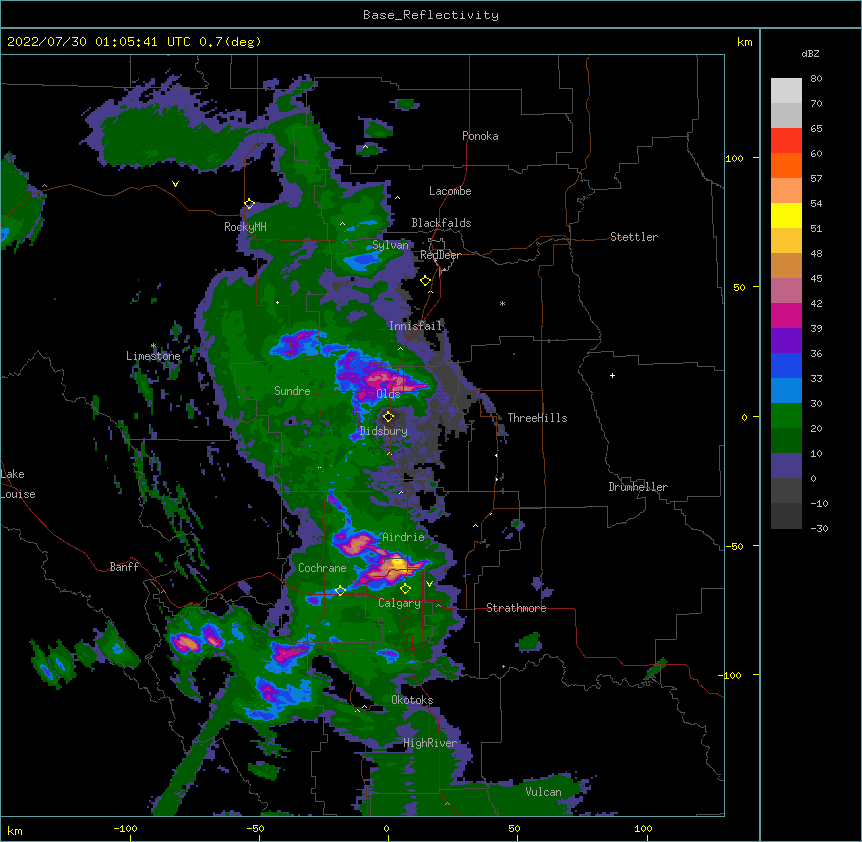Select the magenta 39-42 dBZ legend swatch
The image size is (862, 842).
pyautogui.click(x=786, y=315)
